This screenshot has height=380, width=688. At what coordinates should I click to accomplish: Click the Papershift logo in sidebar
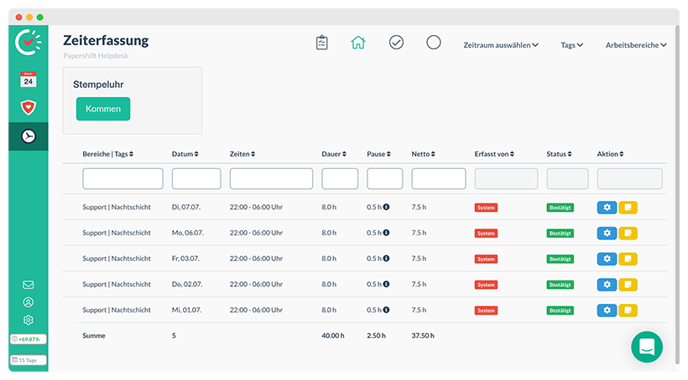tap(28, 42)
